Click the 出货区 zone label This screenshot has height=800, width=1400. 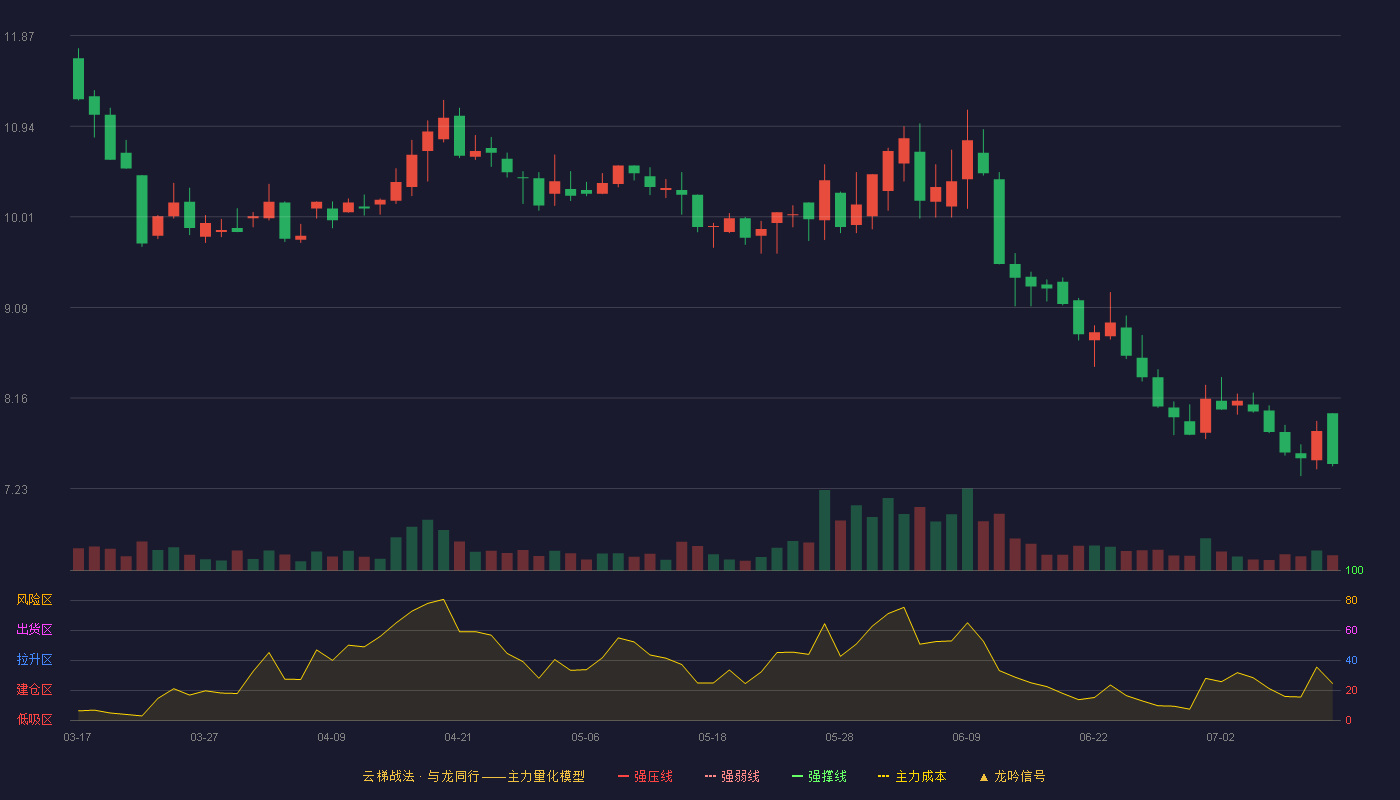coord(34,630)
